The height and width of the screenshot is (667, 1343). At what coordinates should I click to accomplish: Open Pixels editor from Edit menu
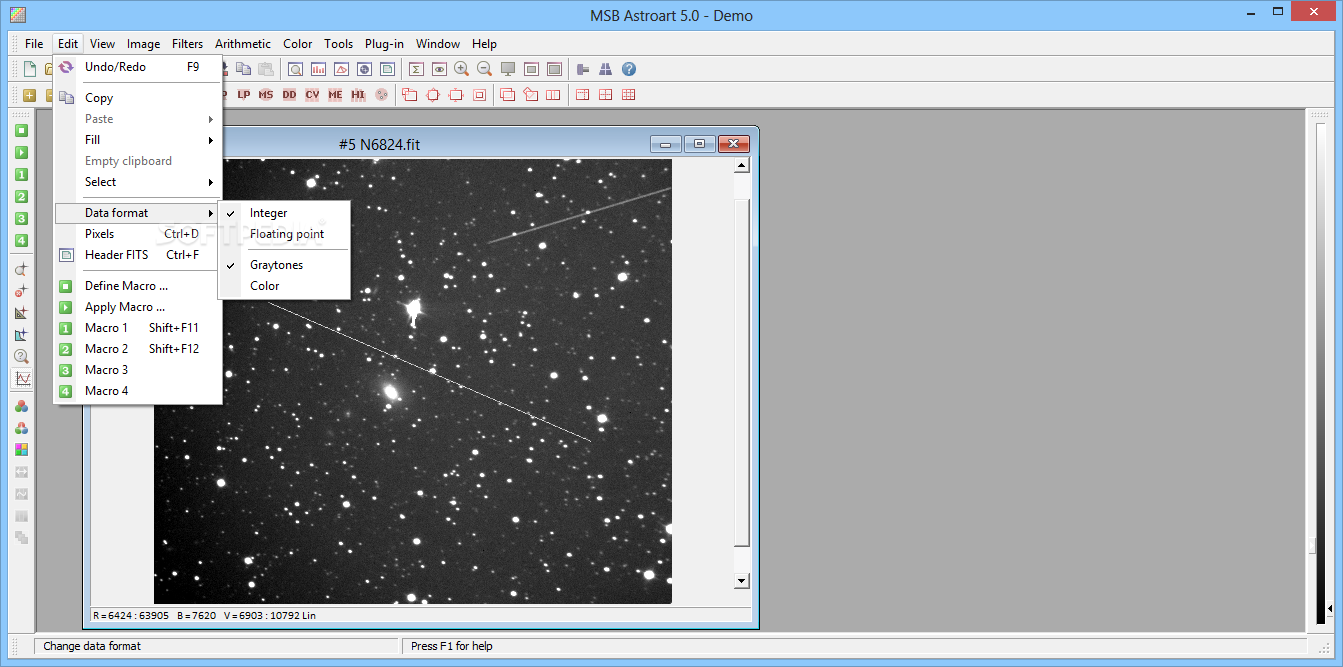click(x=137, y=234)
